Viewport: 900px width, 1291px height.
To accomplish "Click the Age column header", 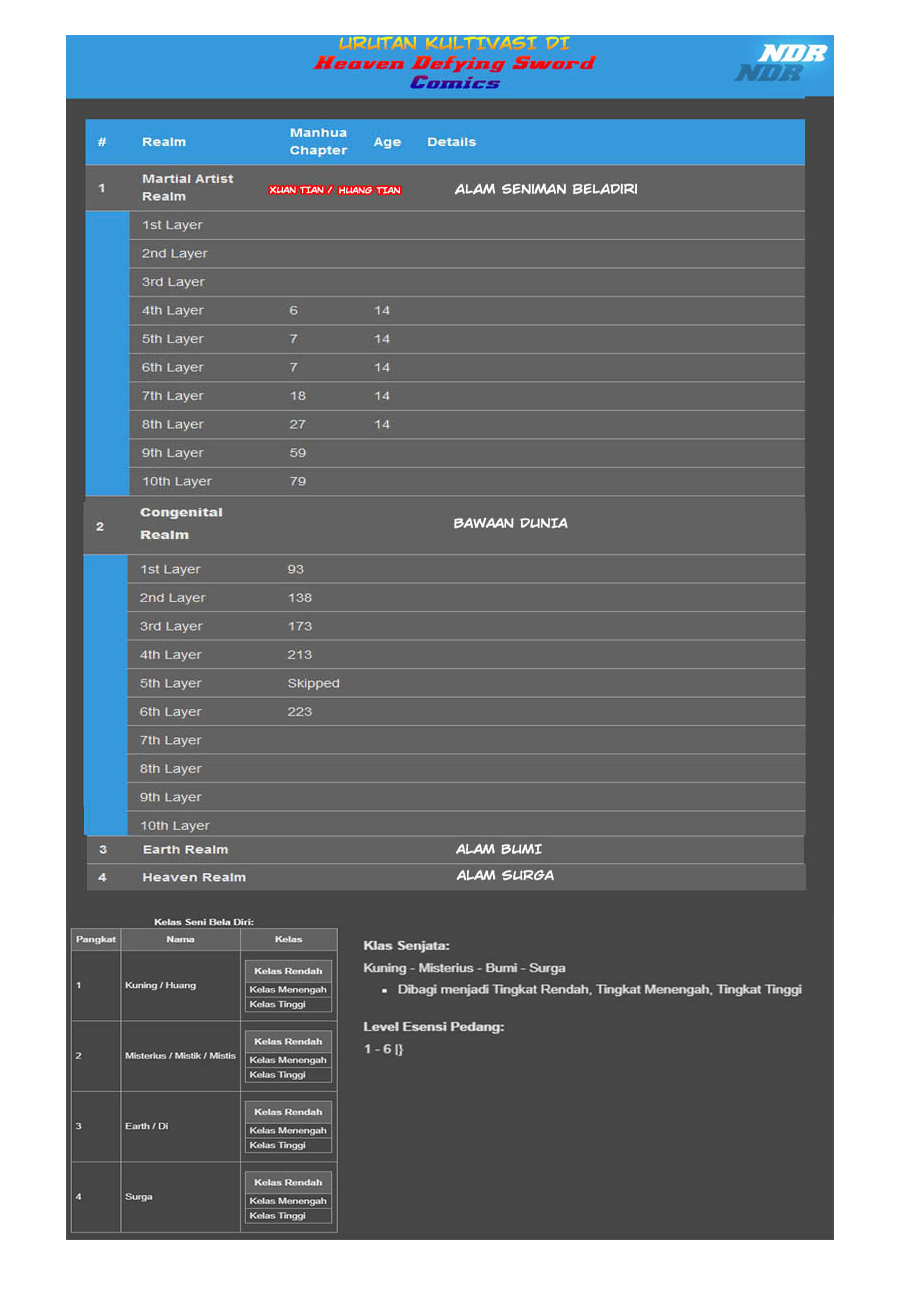I will (x=386, y=143).
